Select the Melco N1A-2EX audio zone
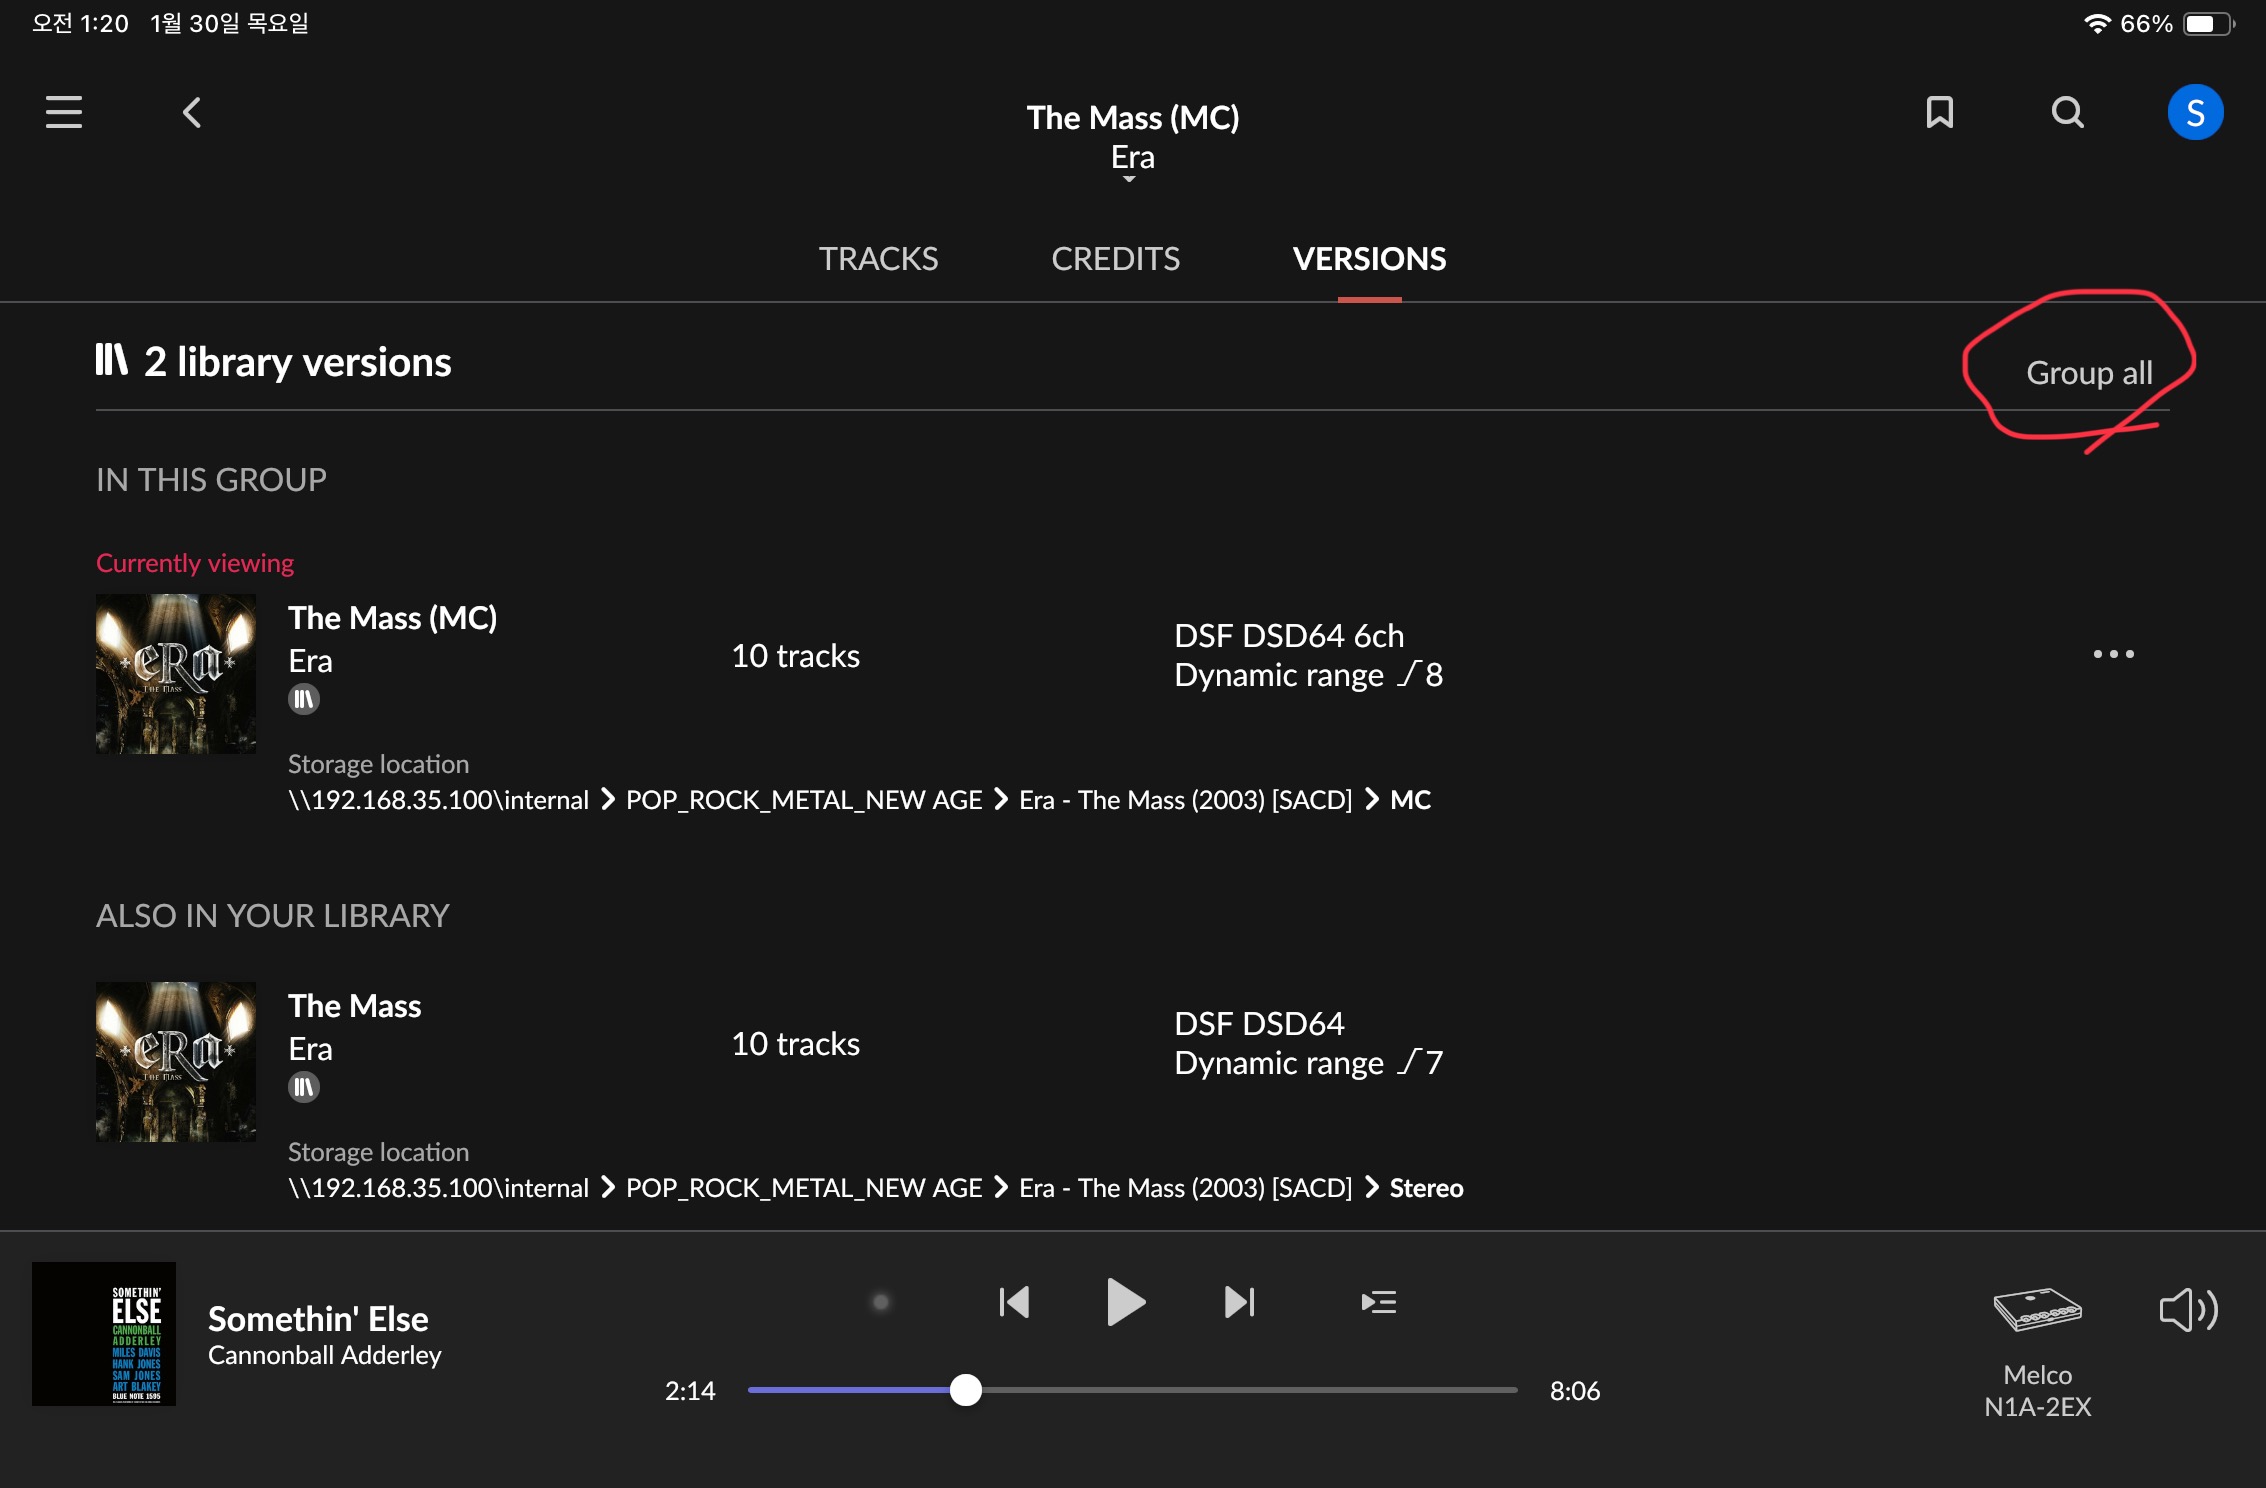 tap(2037, 1352)
